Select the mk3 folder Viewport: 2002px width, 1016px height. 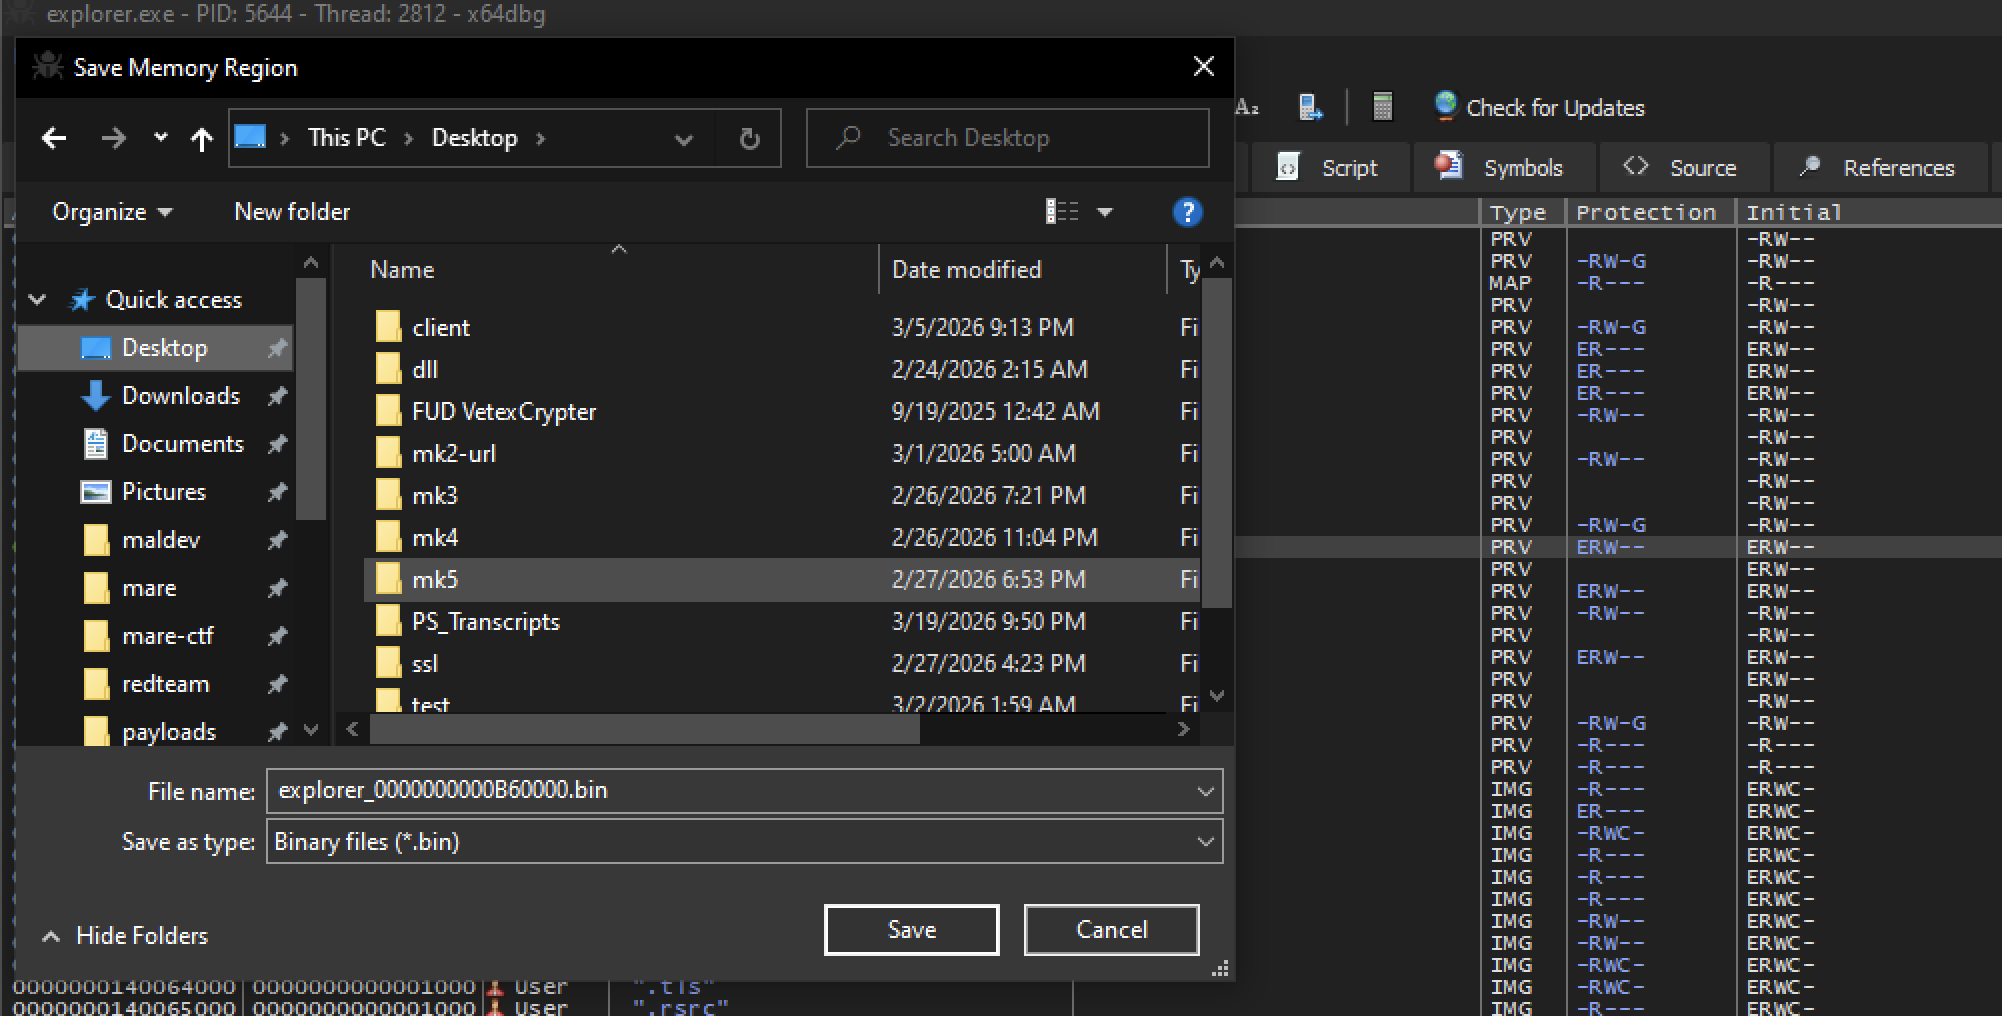pyautogui.click(x=435, y=496)
